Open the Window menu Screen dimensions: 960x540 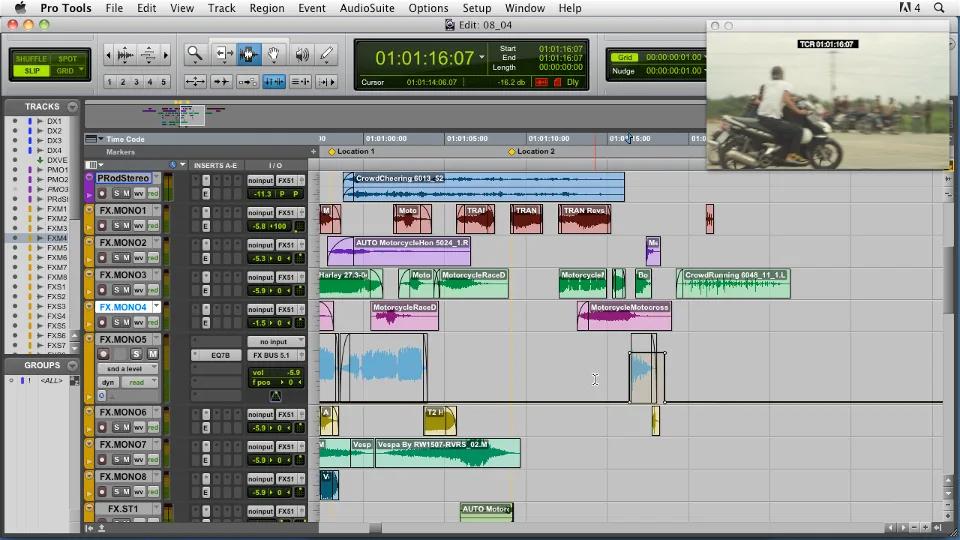tap(525, 8)
